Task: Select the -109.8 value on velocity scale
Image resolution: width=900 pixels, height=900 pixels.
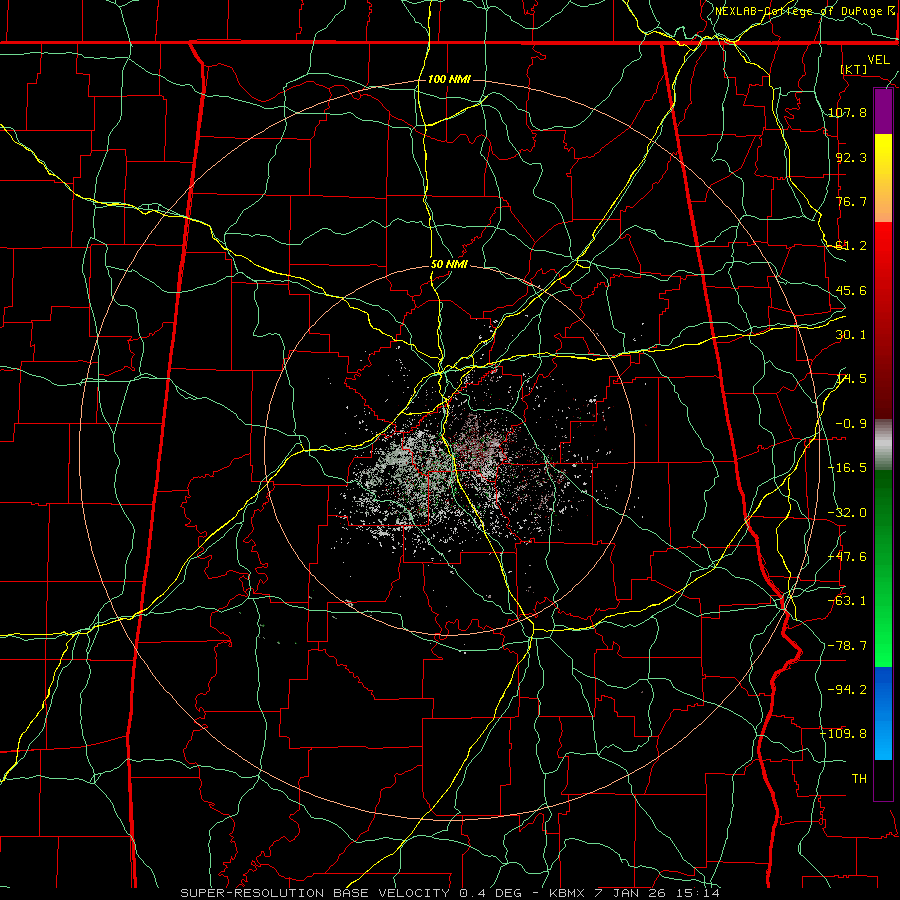Action: pyautogui.click(x=843, y=734)
